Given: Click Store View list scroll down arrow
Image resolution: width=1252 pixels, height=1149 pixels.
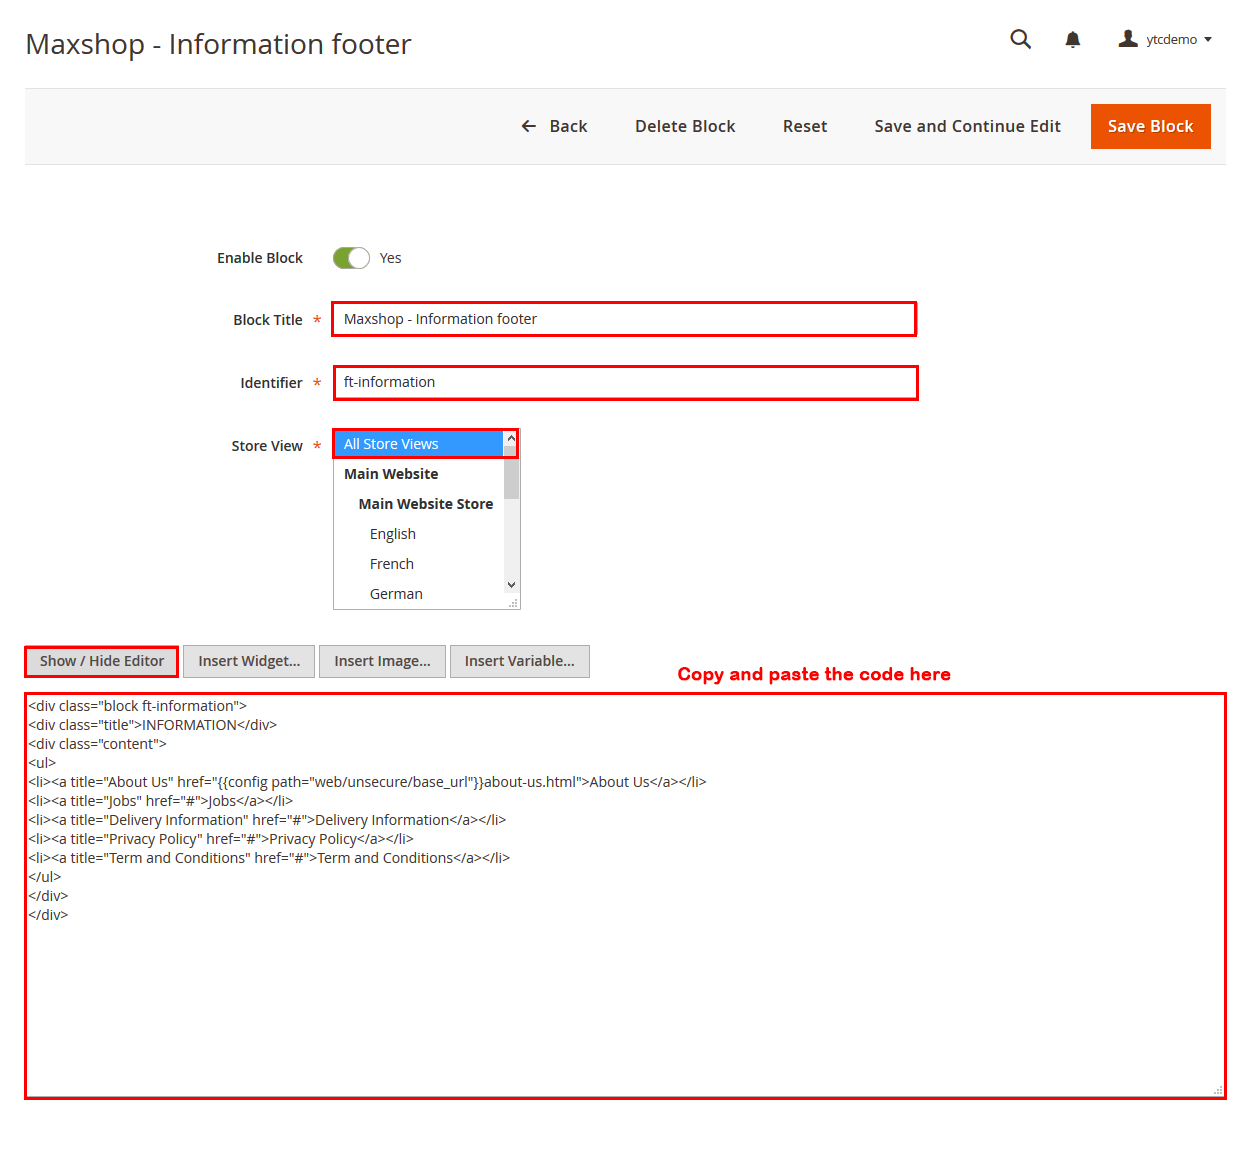Looking at the screenshot, I should (511, 585).
